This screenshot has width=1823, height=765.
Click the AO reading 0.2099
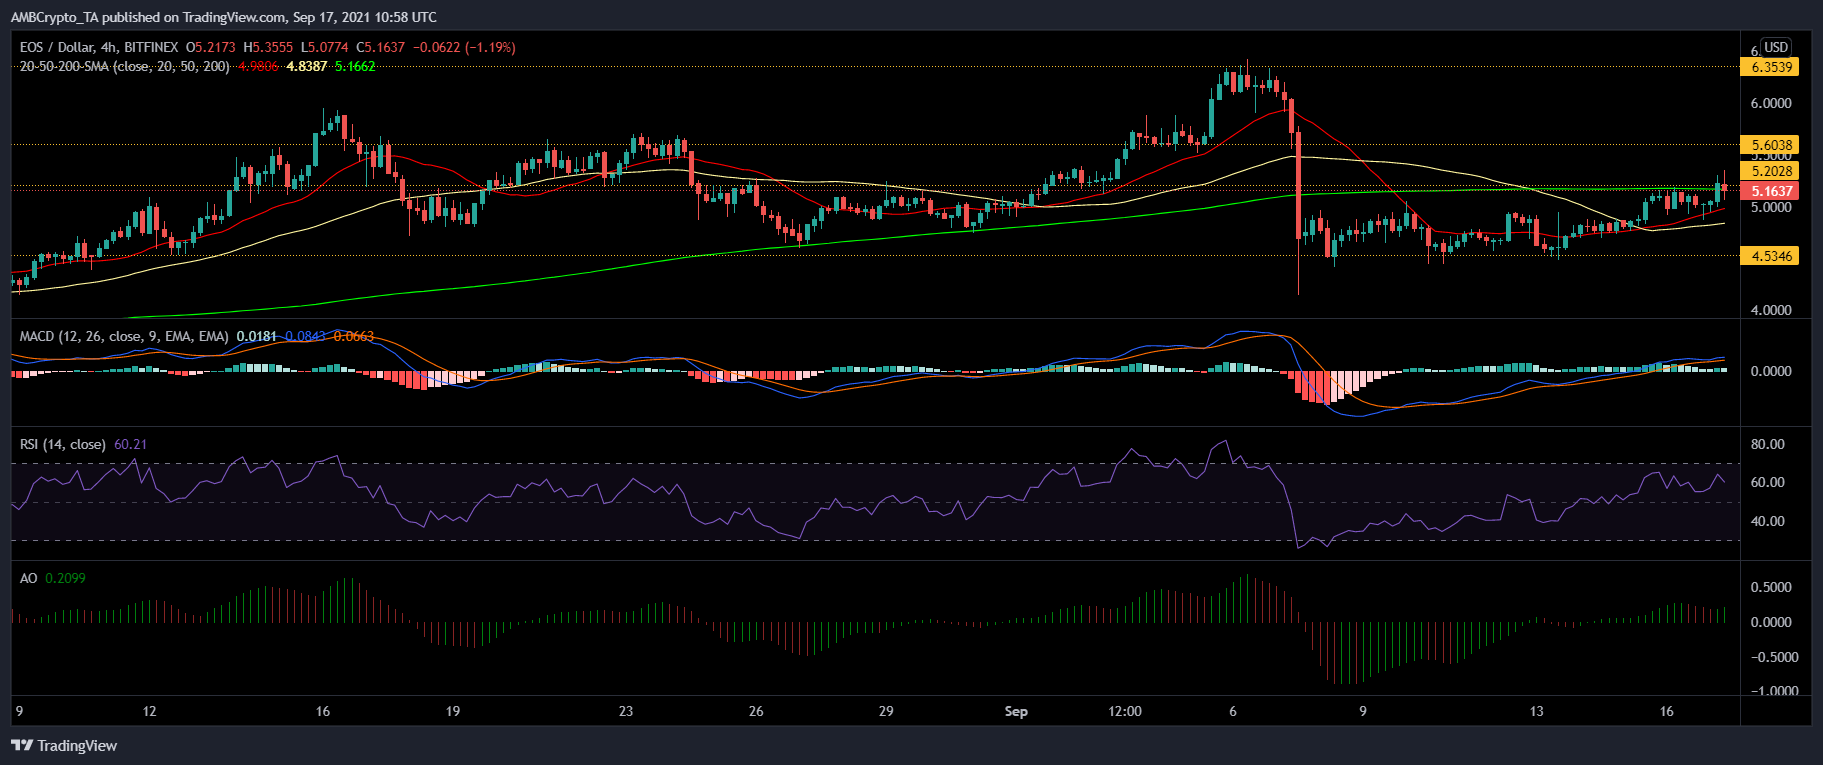[65, 578]
